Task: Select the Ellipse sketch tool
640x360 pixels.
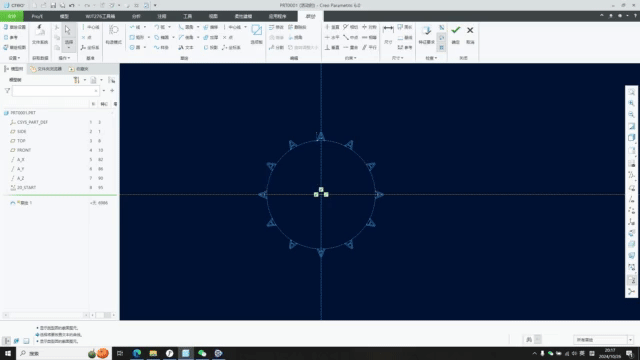Action: [x=162, y=37]
